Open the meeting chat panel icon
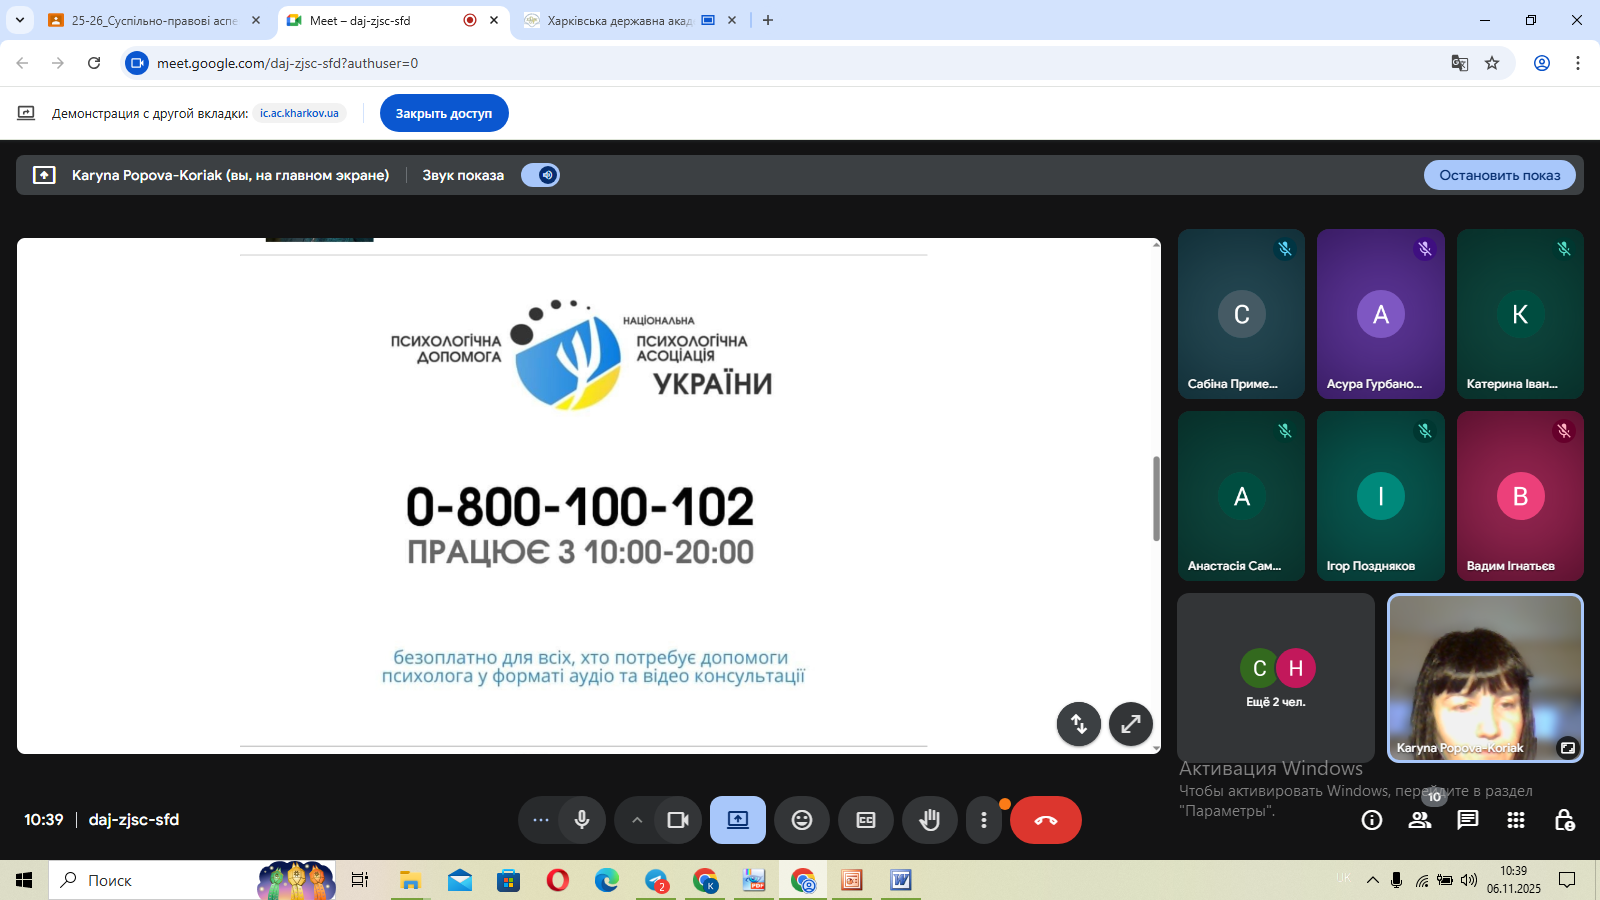The image size is (1600, 900). (x=1468, y=820)
